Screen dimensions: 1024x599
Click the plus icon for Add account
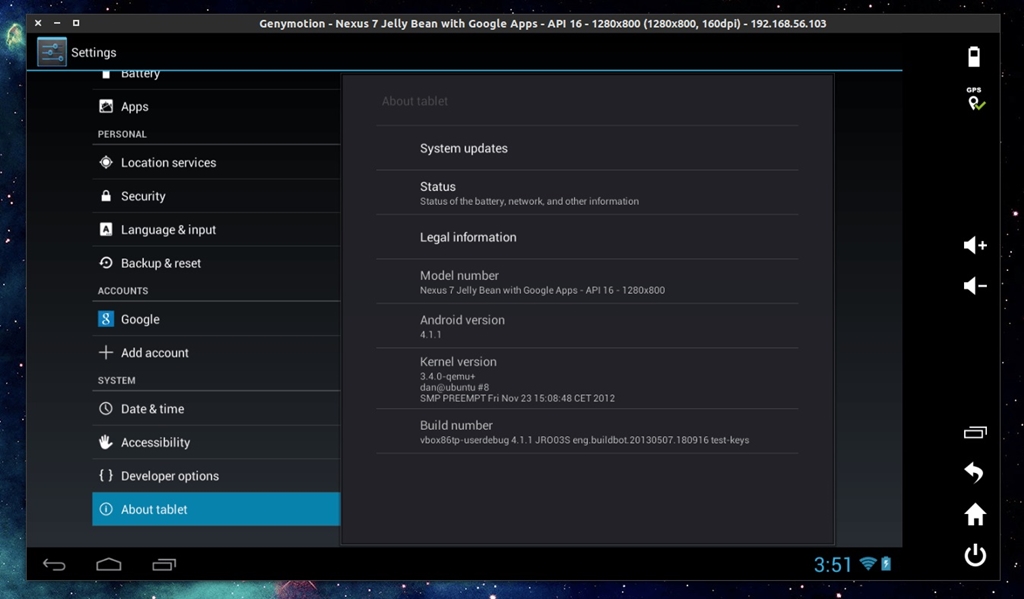point(106,352)
